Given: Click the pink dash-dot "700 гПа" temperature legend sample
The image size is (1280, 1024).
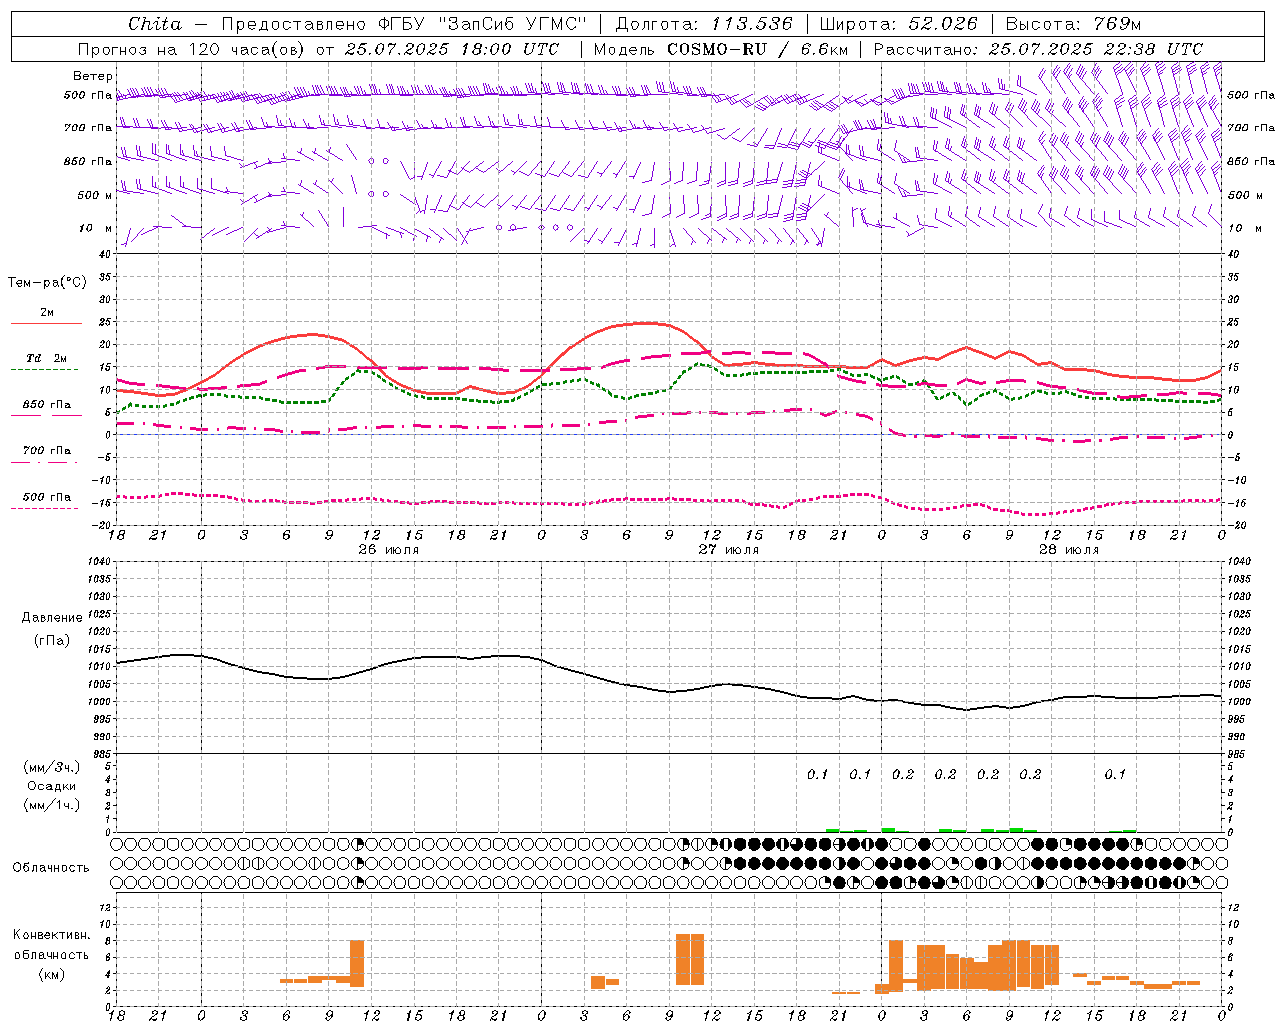Looking at the screenshot, I should click(44, 462).
